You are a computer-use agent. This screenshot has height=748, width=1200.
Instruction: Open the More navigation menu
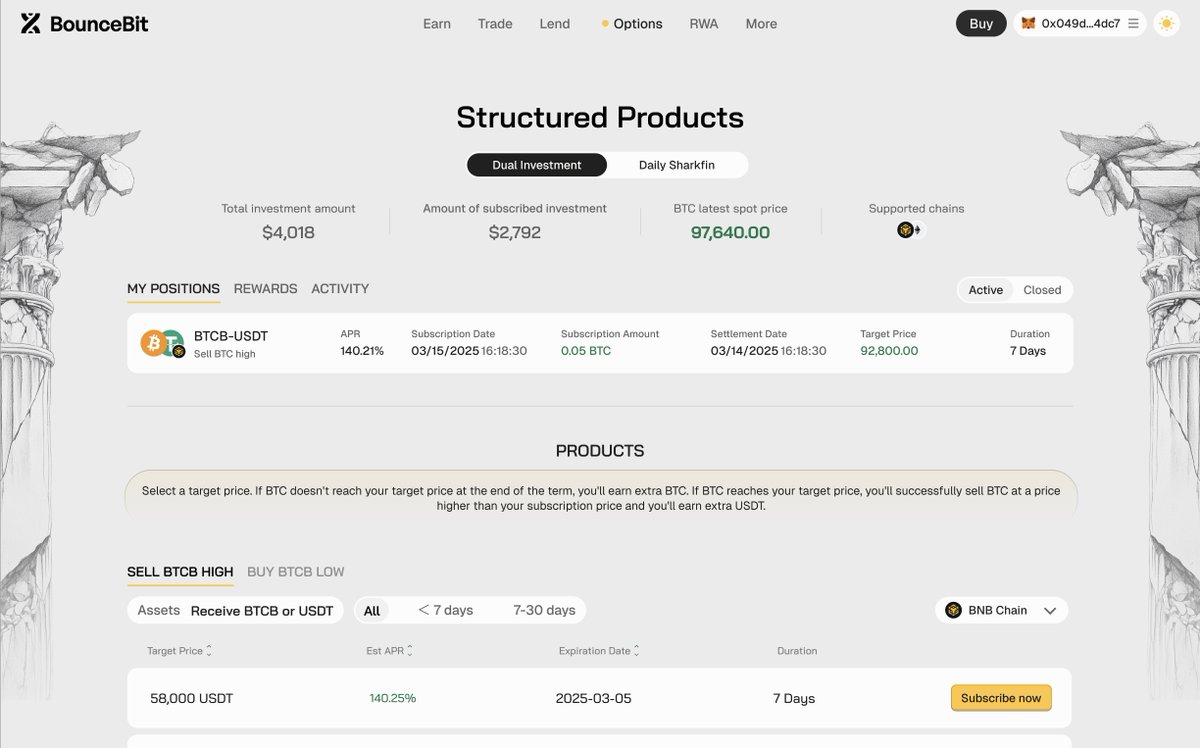coord(761,23)
